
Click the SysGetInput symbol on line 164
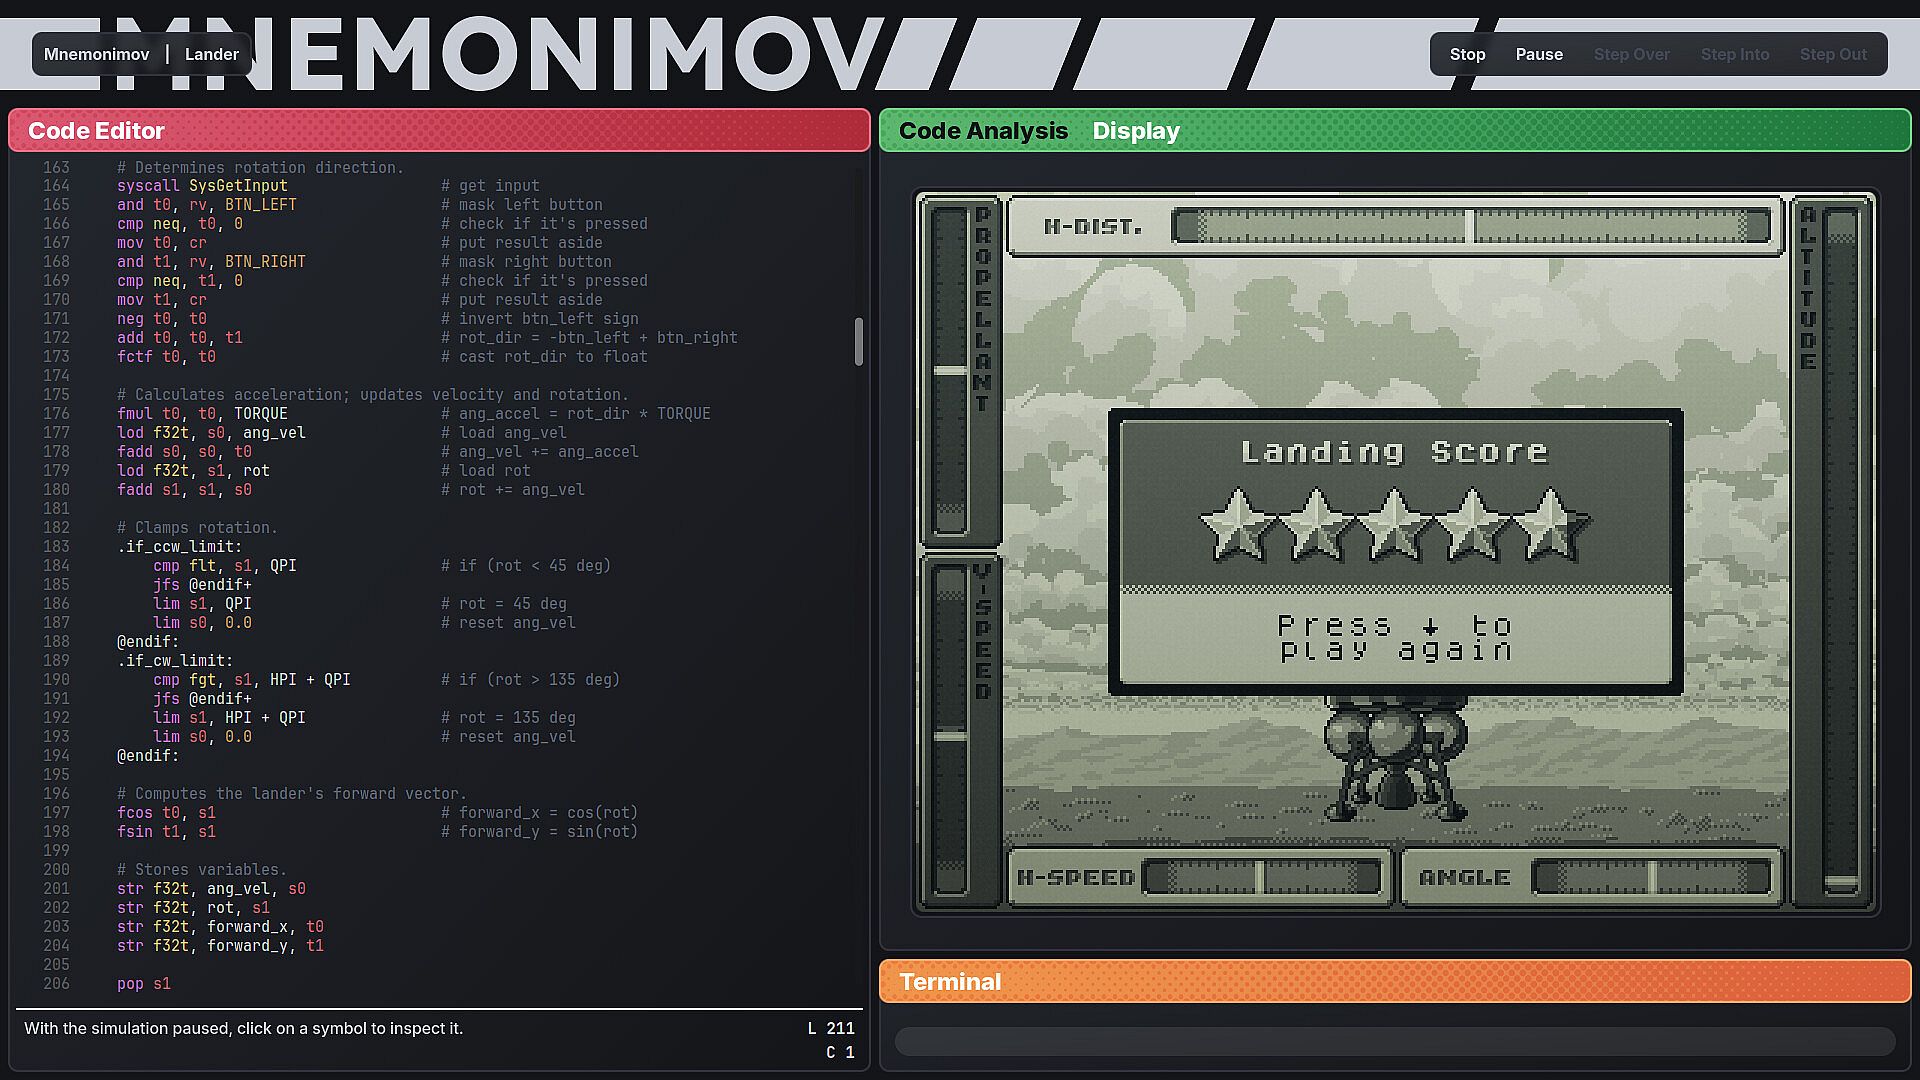coord(238,186)
